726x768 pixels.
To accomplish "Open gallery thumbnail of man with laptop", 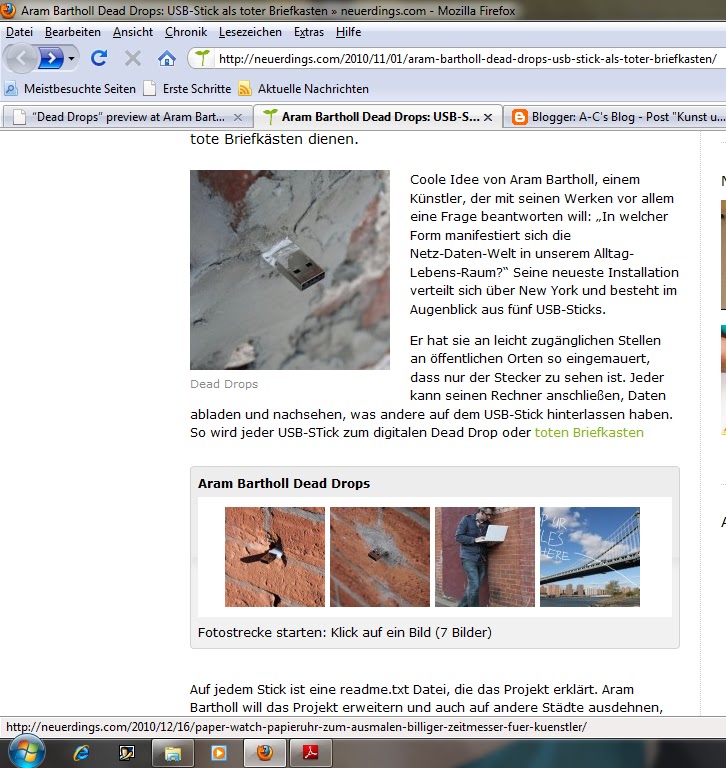I will coord(485,557).
